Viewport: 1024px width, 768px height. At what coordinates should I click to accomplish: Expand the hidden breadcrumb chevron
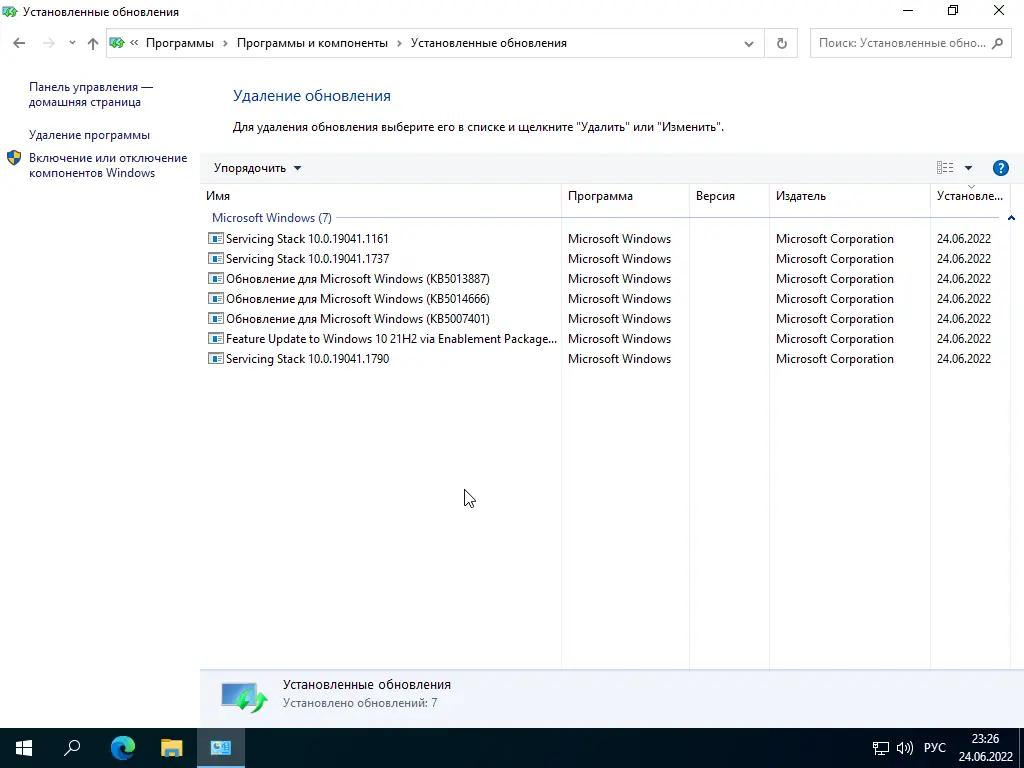point(134,43)
